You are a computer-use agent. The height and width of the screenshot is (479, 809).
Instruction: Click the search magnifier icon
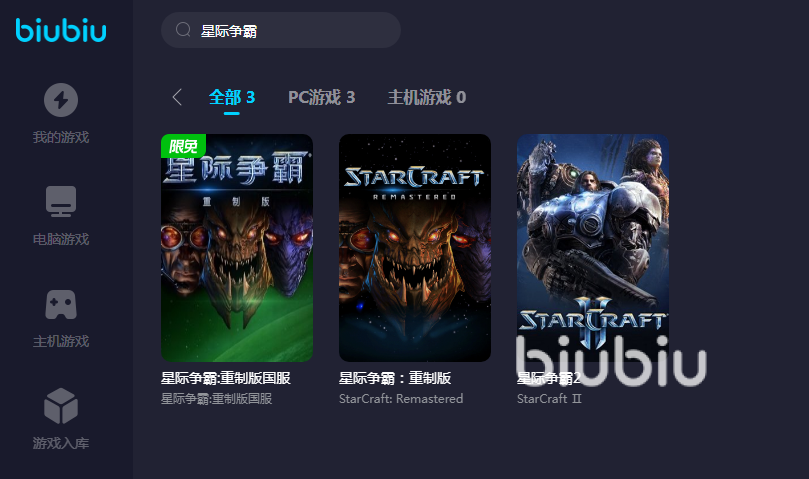point(183,30)
